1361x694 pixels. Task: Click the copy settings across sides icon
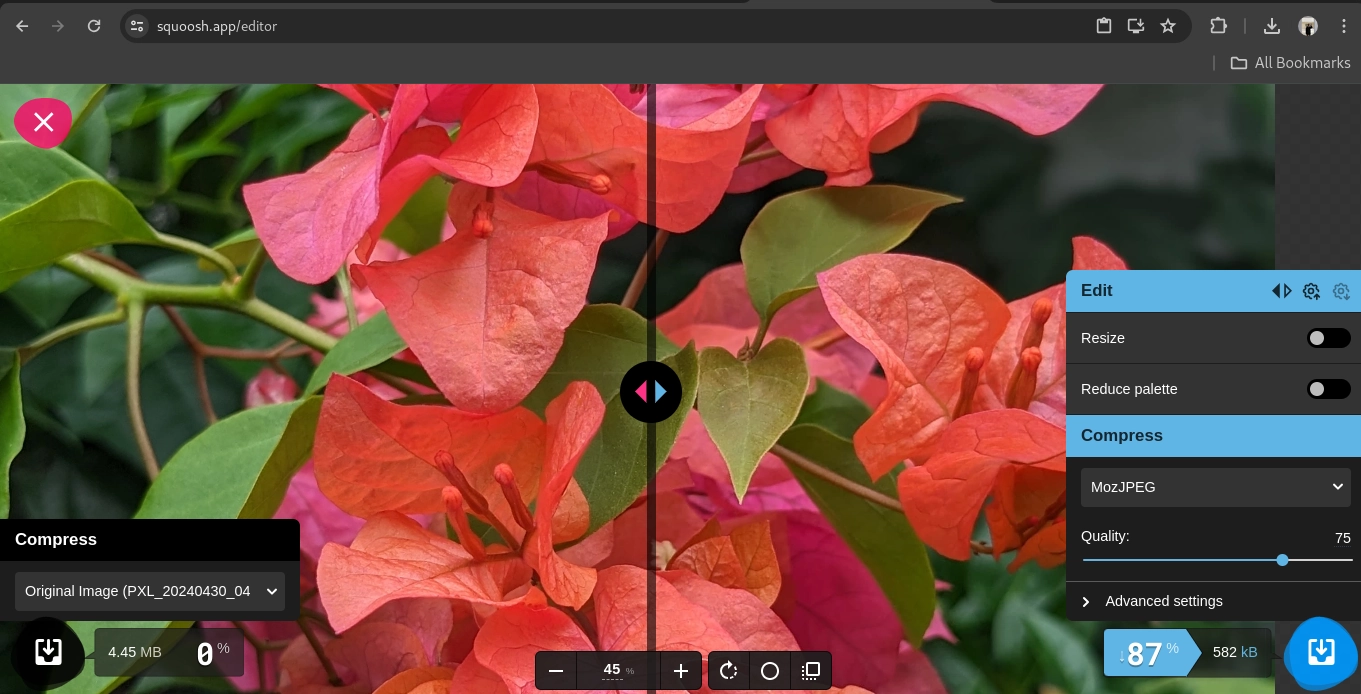tap(1281, 291)
